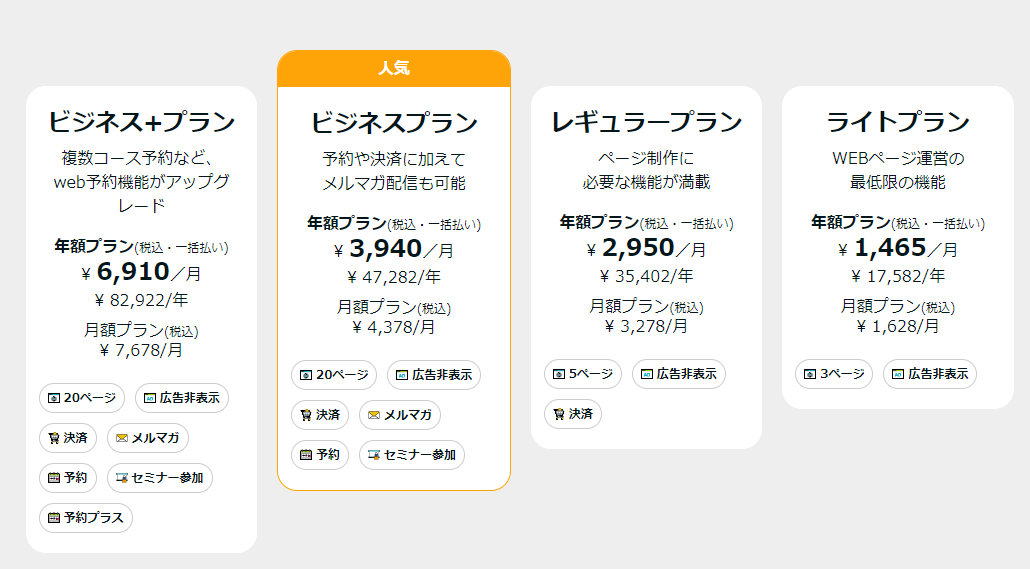Viewport: 1030px width, 569px height.
Task: Click the ¥1,628/月 monthly price
Action: pyautogui.click(x=897, y=326)
